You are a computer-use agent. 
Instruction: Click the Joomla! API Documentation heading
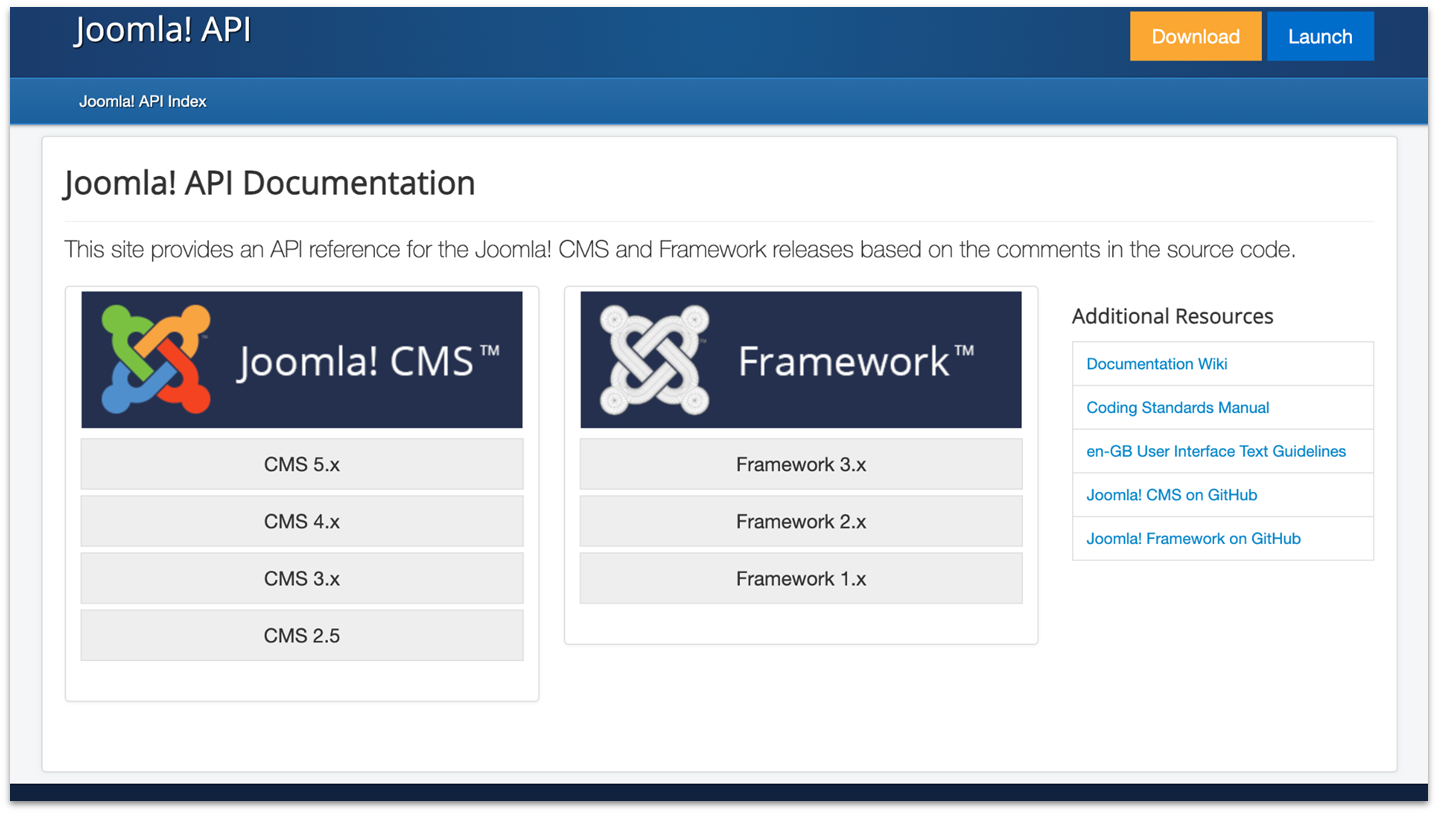(270, 184)
